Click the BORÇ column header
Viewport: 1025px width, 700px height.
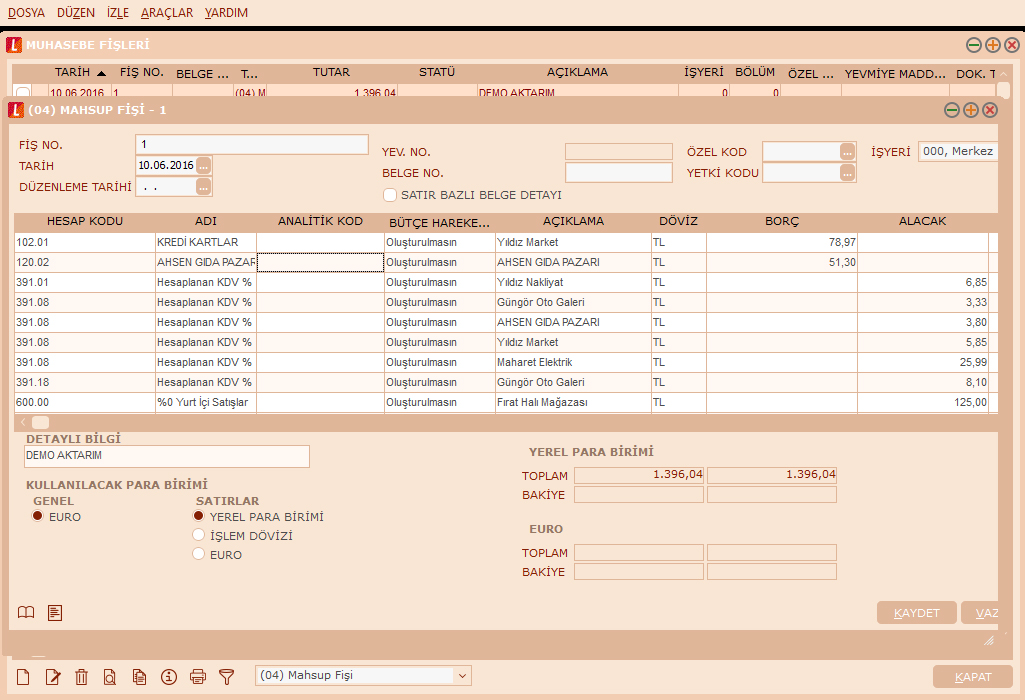point(782,221)
